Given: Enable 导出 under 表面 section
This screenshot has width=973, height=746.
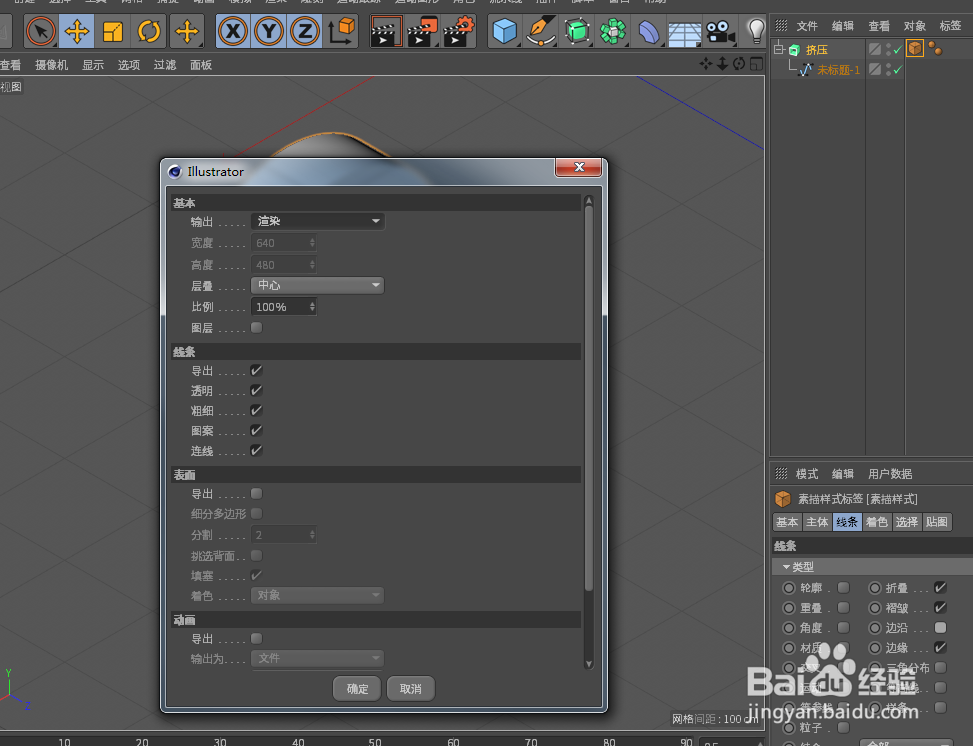Looking at the screenshot, I should pos(256,493).
